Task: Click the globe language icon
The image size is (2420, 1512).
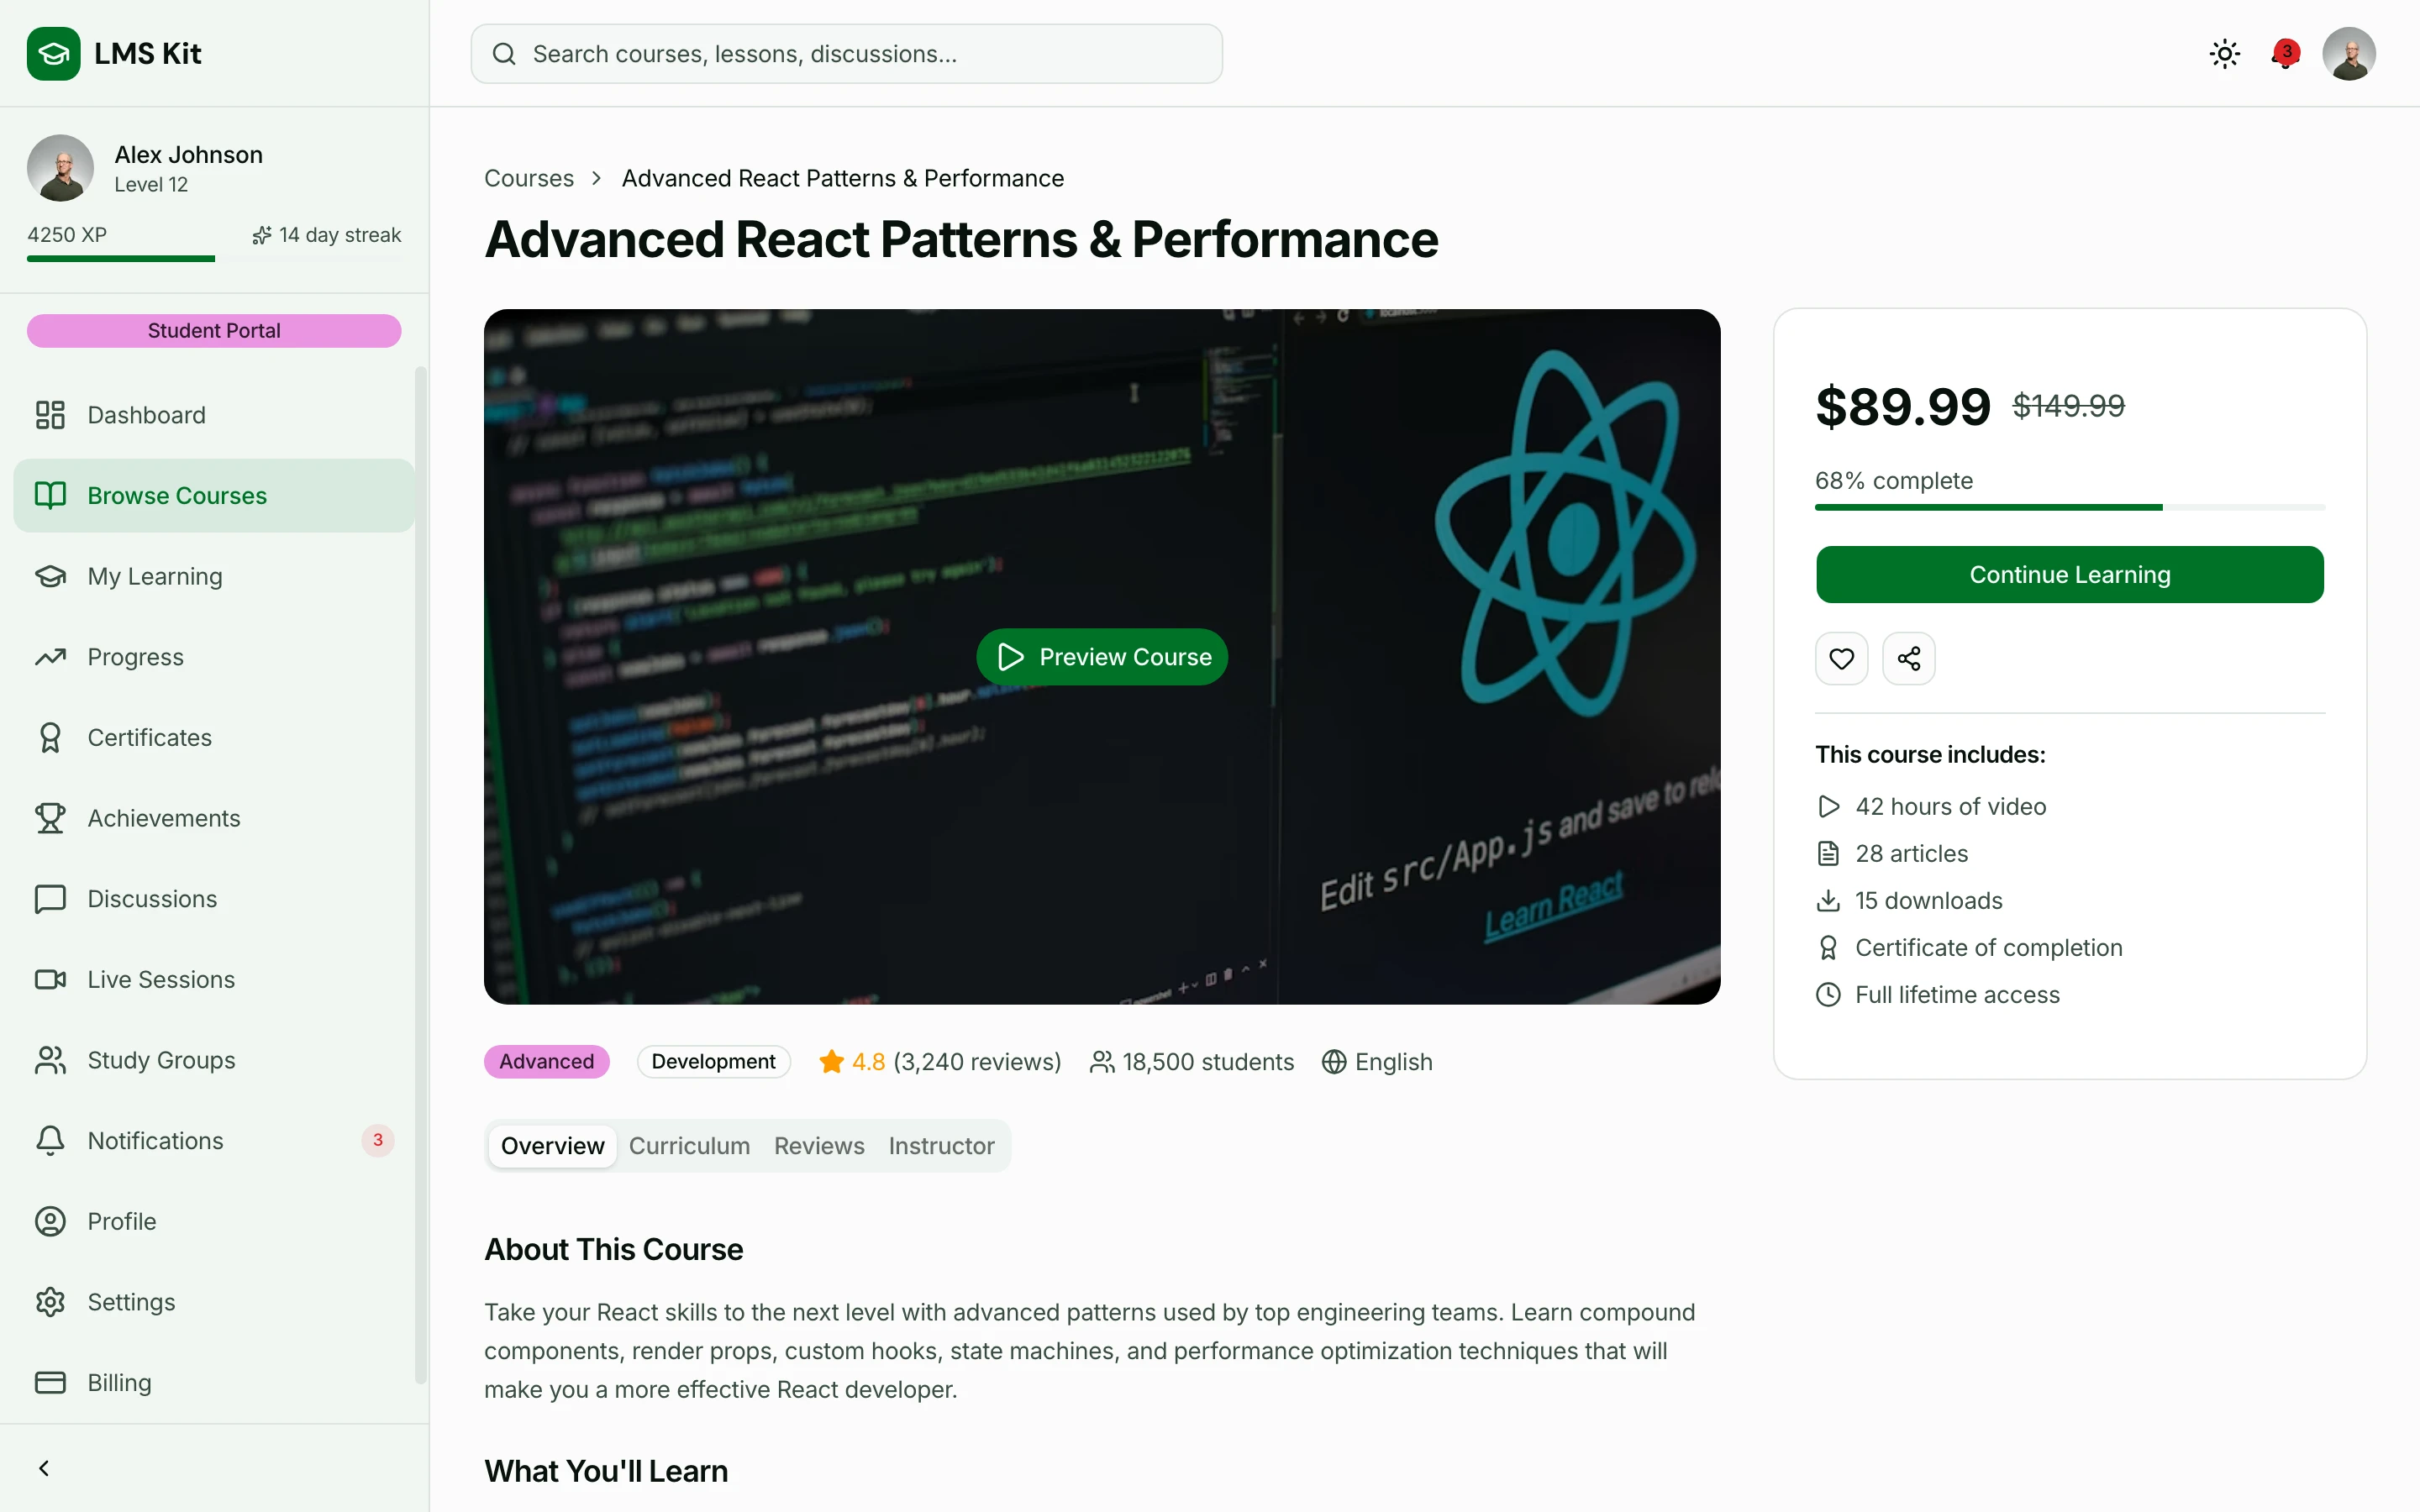Action: pos(1334,1062)
